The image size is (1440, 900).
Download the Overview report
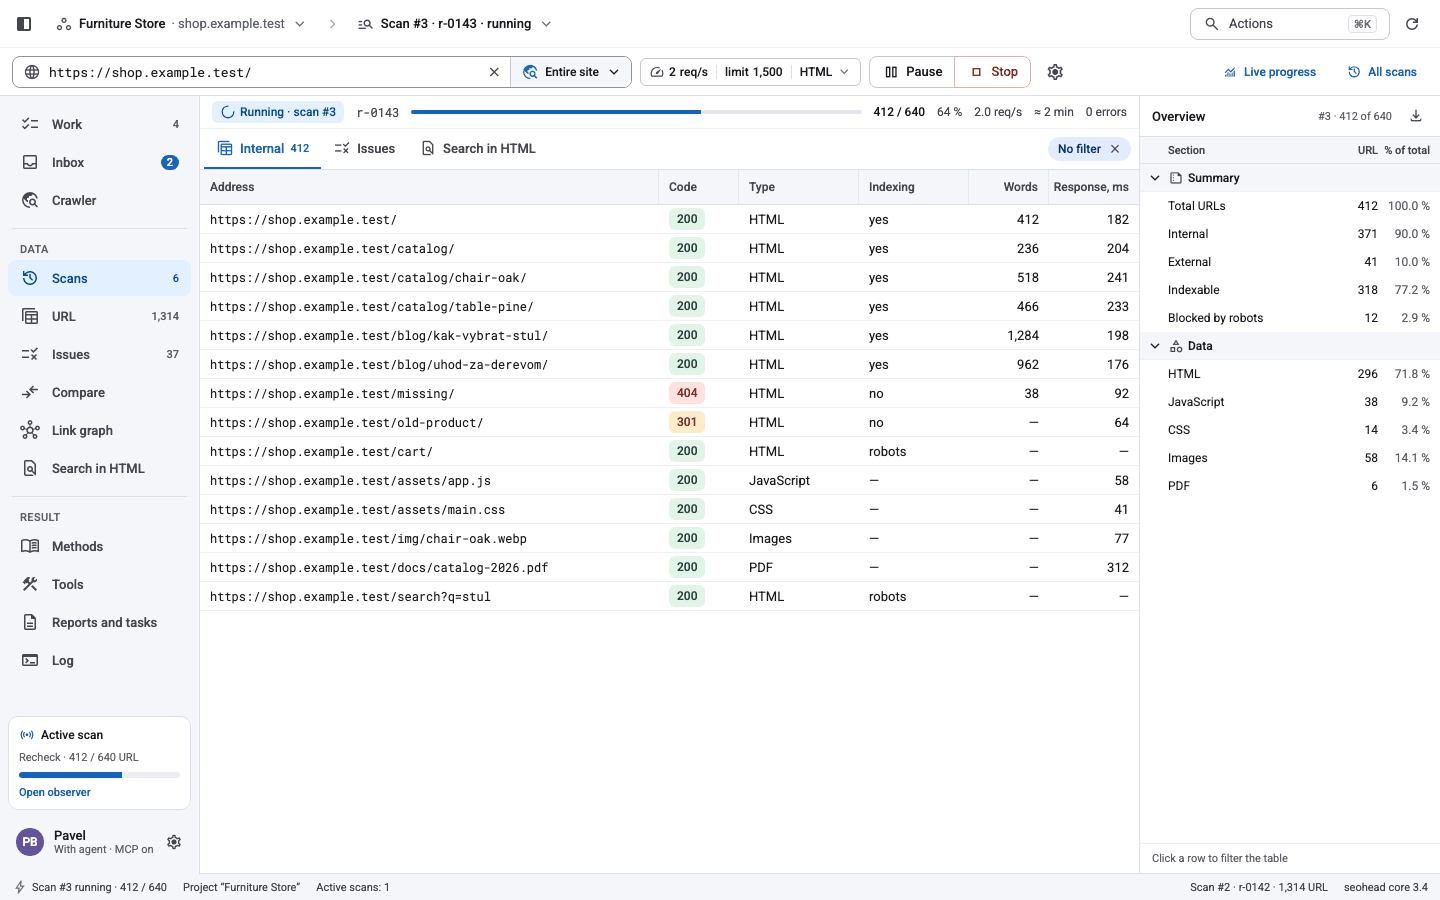tap(1416, 116)
